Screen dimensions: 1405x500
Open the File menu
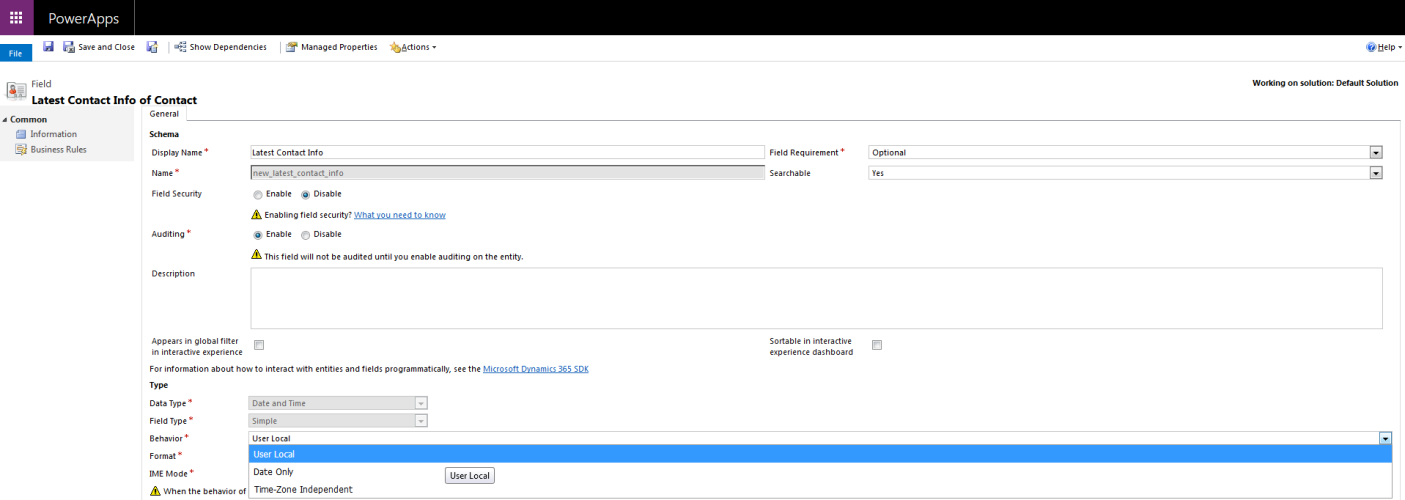pos(15,53)
